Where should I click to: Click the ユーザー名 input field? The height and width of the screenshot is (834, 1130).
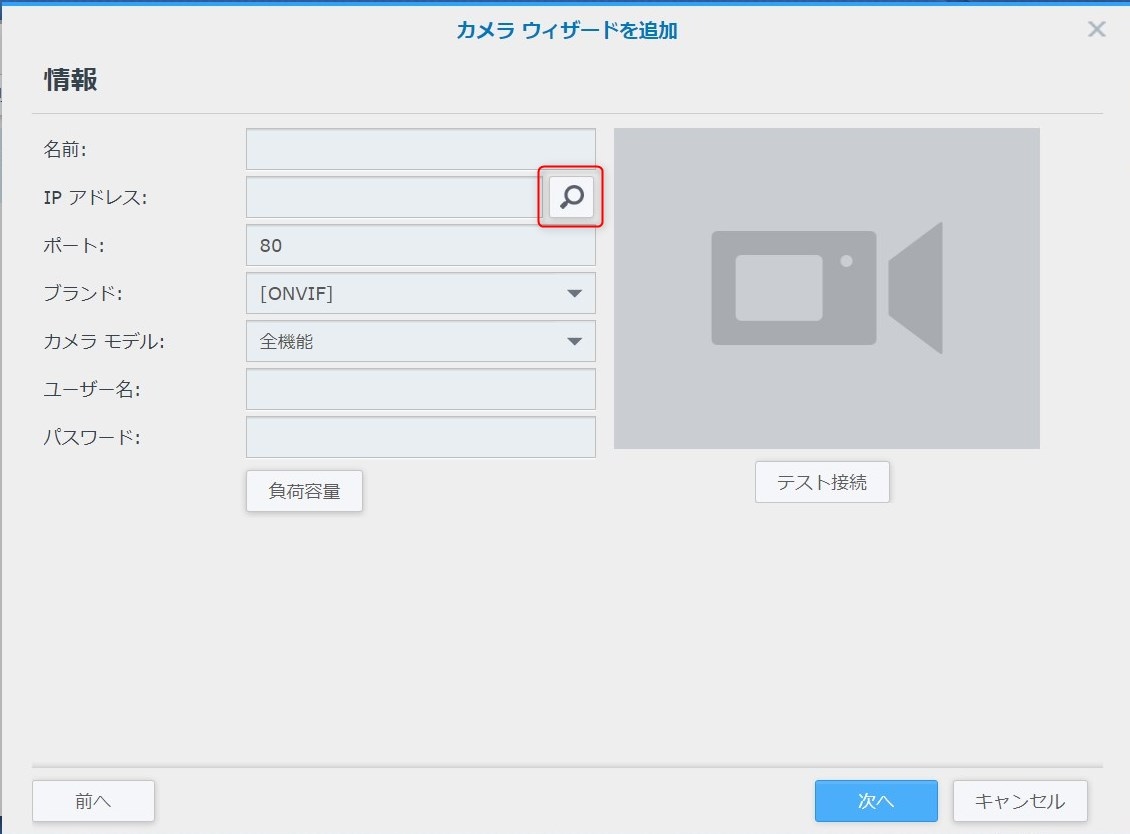[420, 389]
